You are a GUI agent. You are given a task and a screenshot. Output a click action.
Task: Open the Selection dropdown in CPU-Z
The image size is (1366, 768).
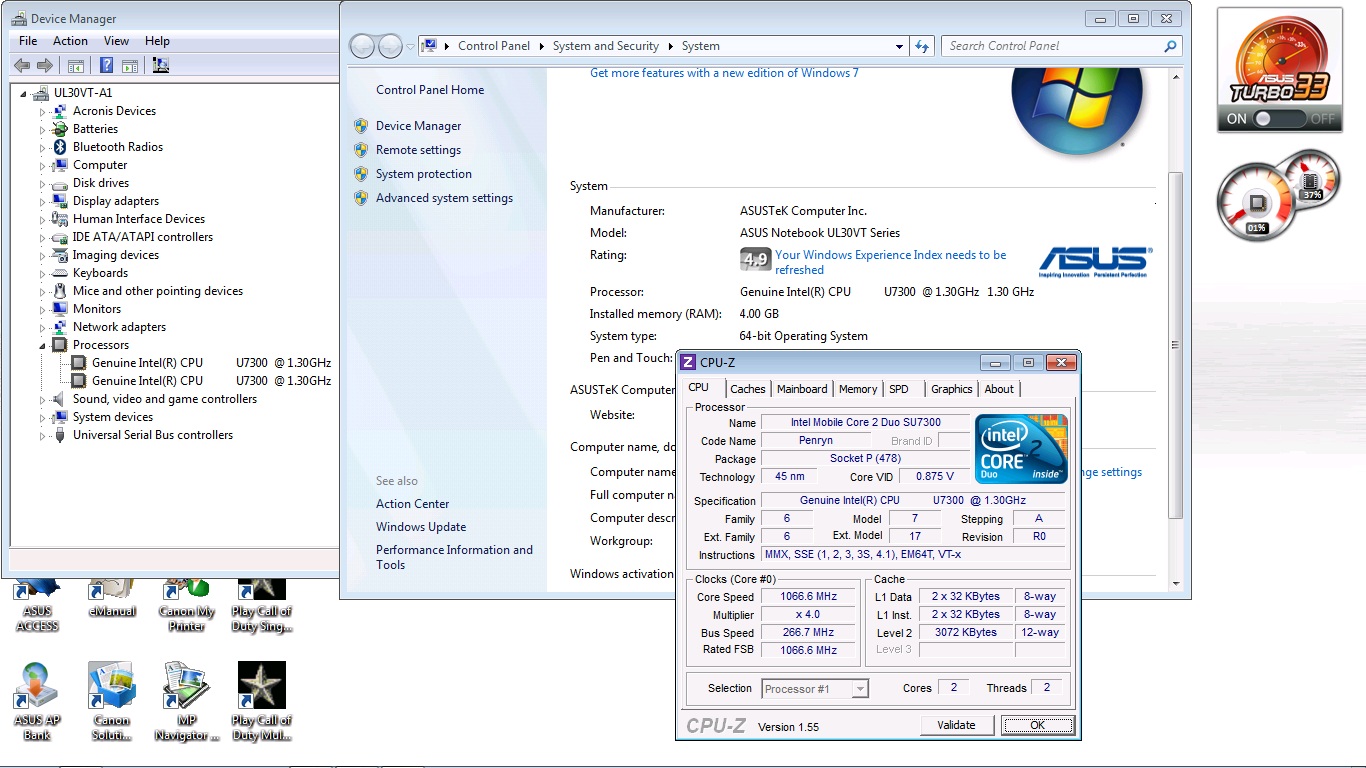point(859,689)
